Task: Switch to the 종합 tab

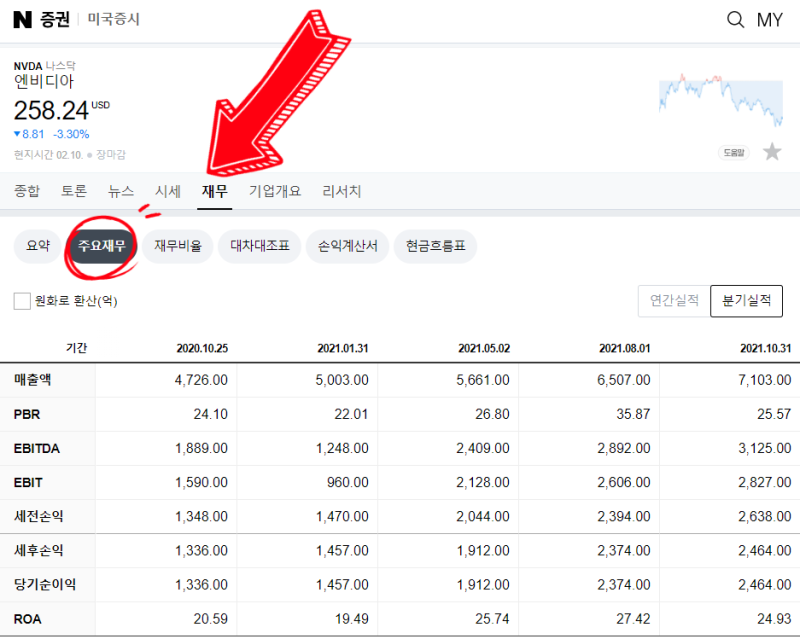Action: click(27, 191)
